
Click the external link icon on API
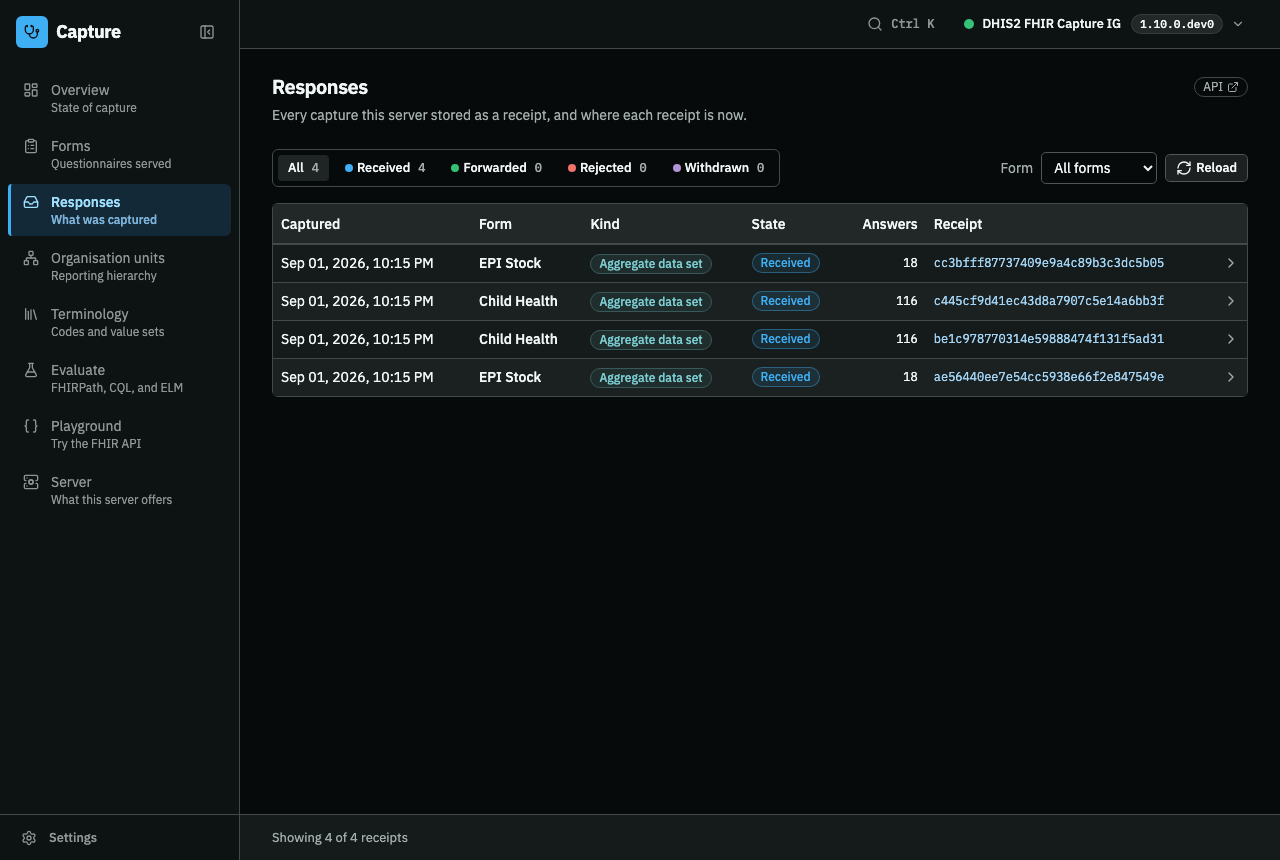pyautogui.click(x=1233, y=87)
